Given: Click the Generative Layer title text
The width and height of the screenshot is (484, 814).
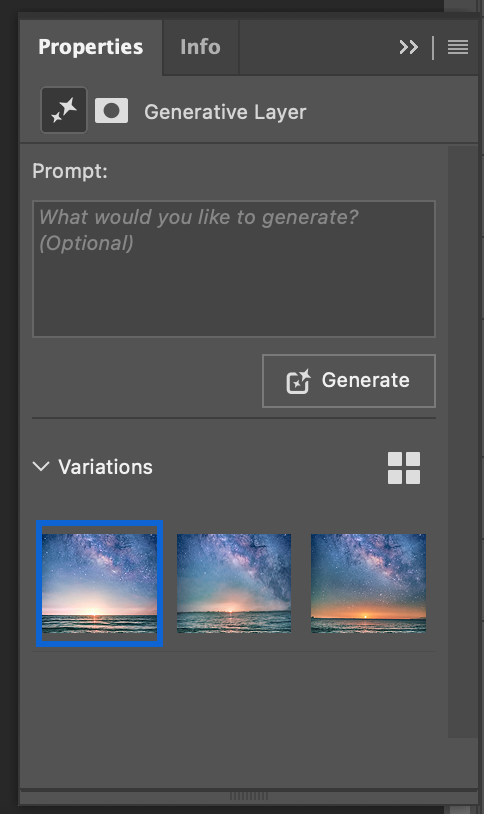Looking at the screenshot, I should click(x=225, y=112).
